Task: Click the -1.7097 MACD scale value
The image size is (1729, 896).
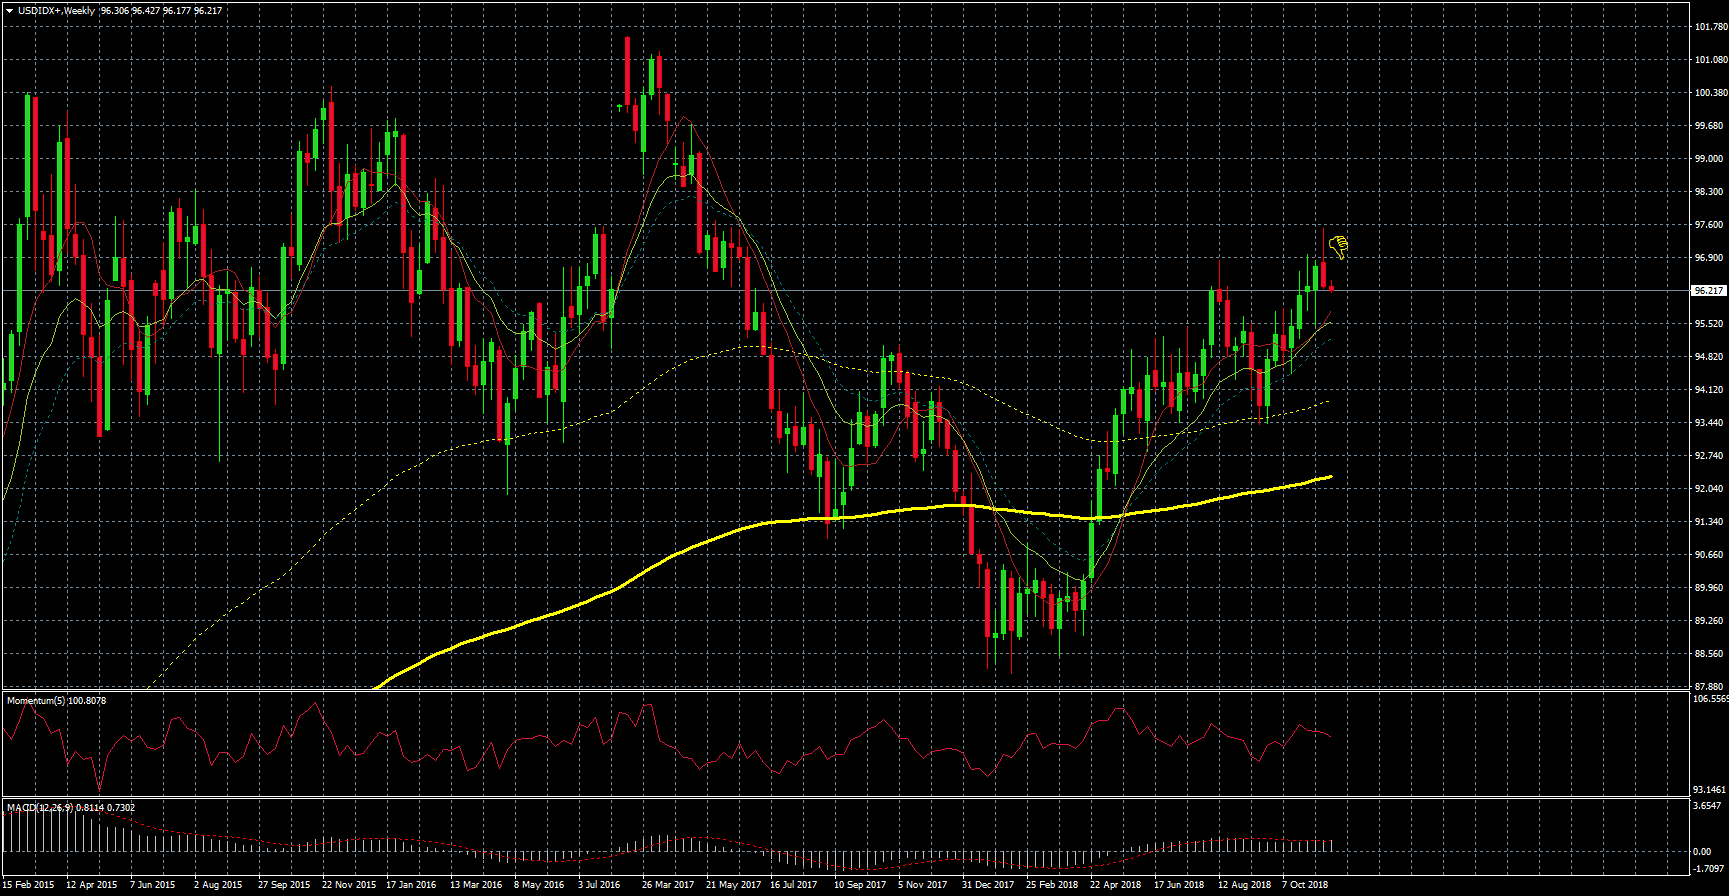Action: [1708, 870]
